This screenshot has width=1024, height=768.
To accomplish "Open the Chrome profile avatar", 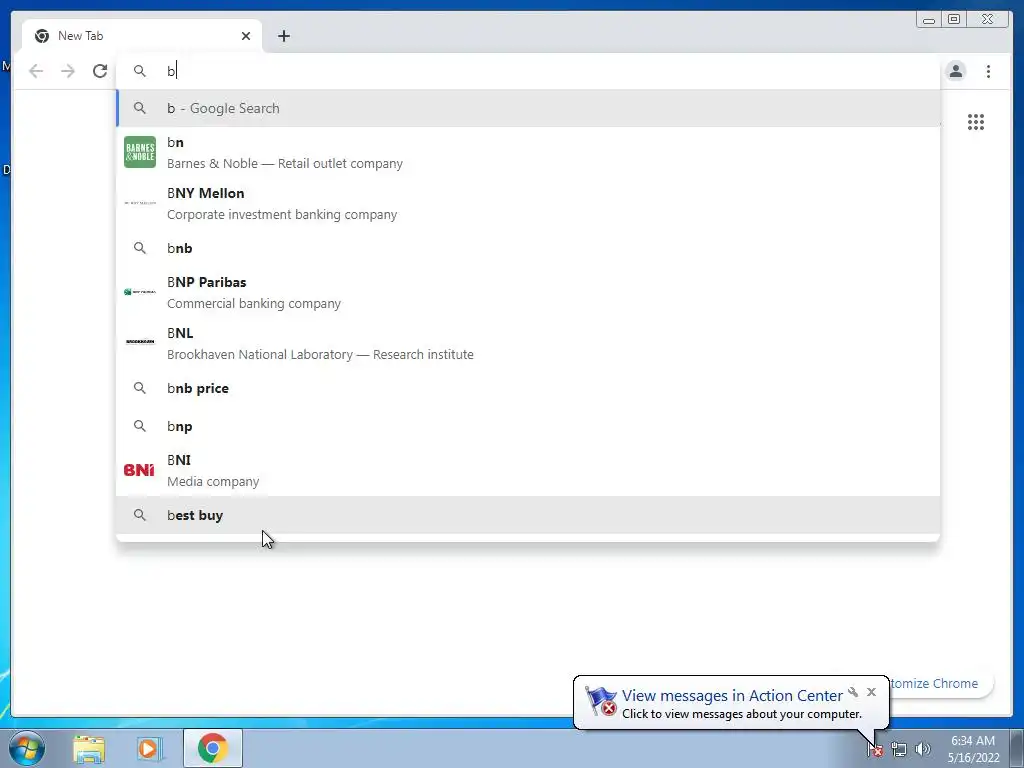I will click(955, 71).
